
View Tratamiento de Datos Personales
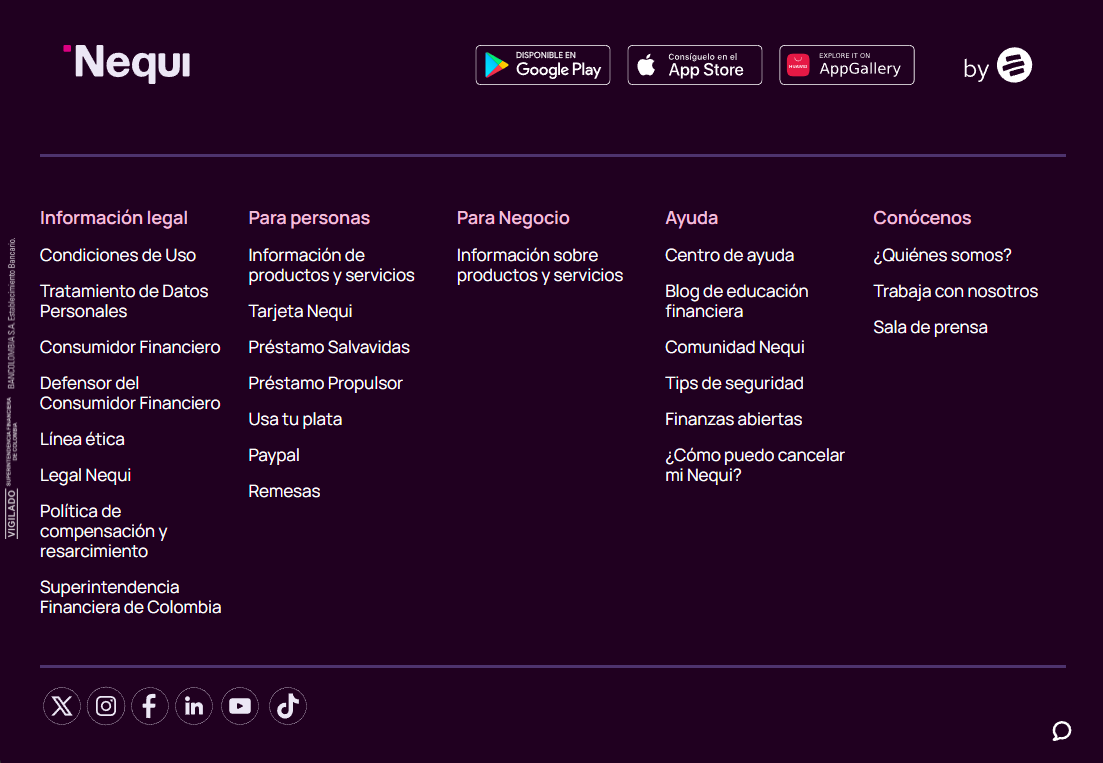[124, 300]
